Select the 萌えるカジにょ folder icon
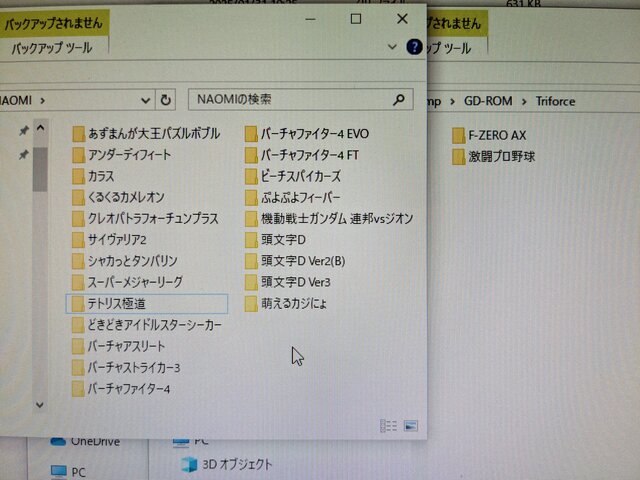Image resolution: width=640 pixels, height=480 pixels. [x=251, y=304]
